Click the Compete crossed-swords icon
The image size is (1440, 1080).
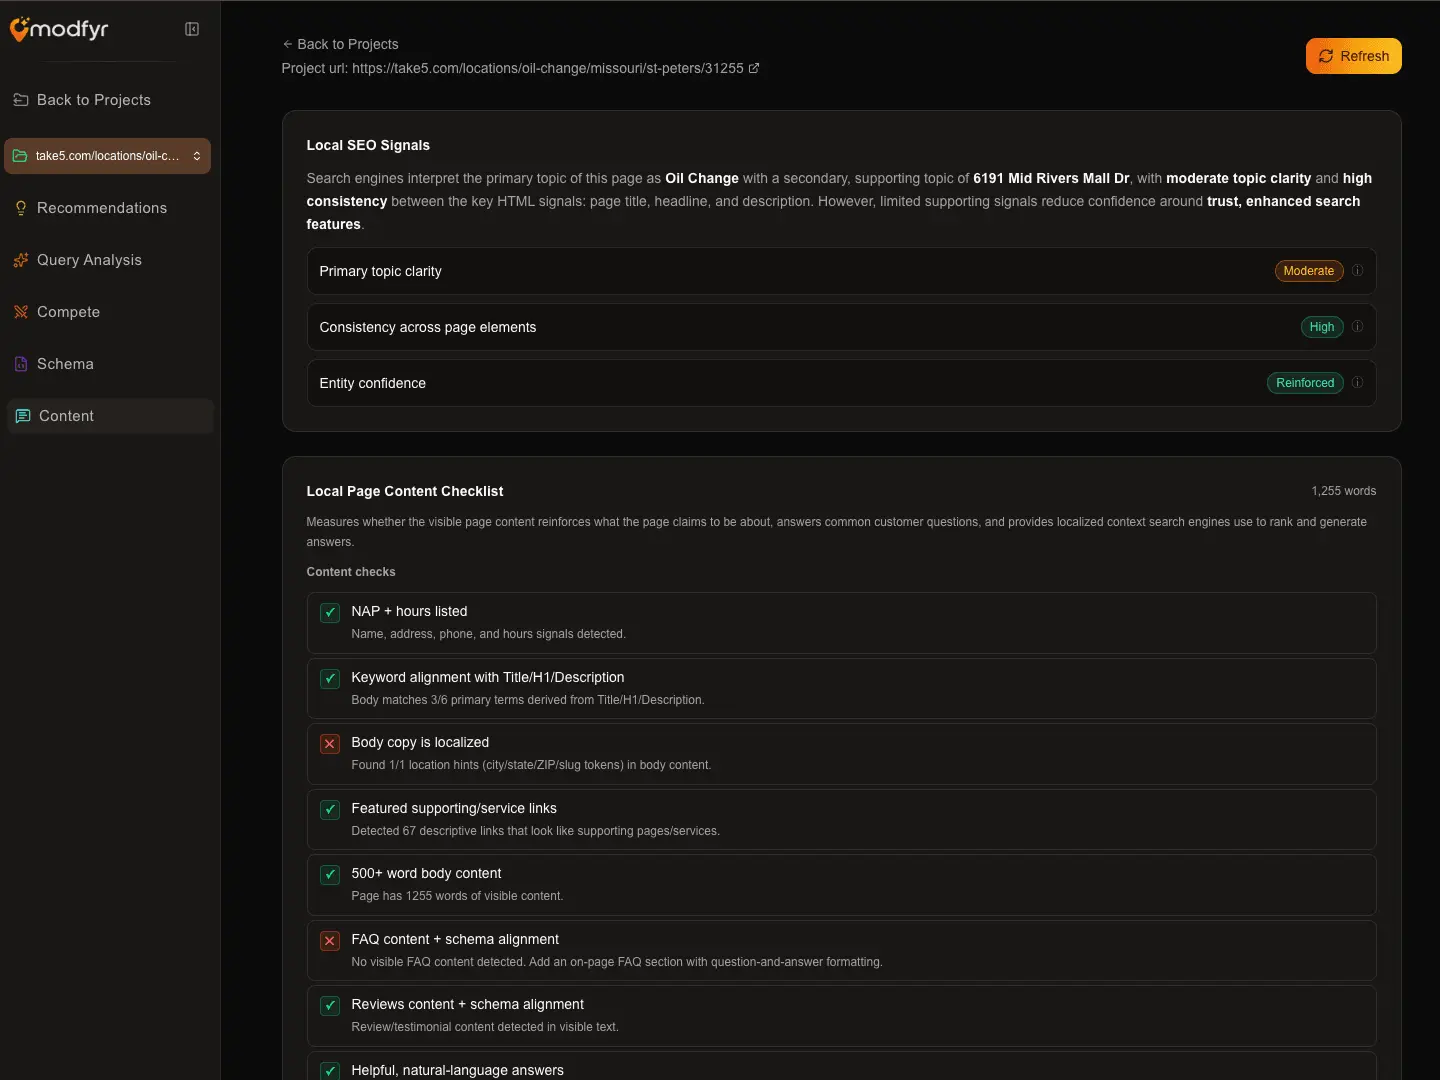coord(21,312)
